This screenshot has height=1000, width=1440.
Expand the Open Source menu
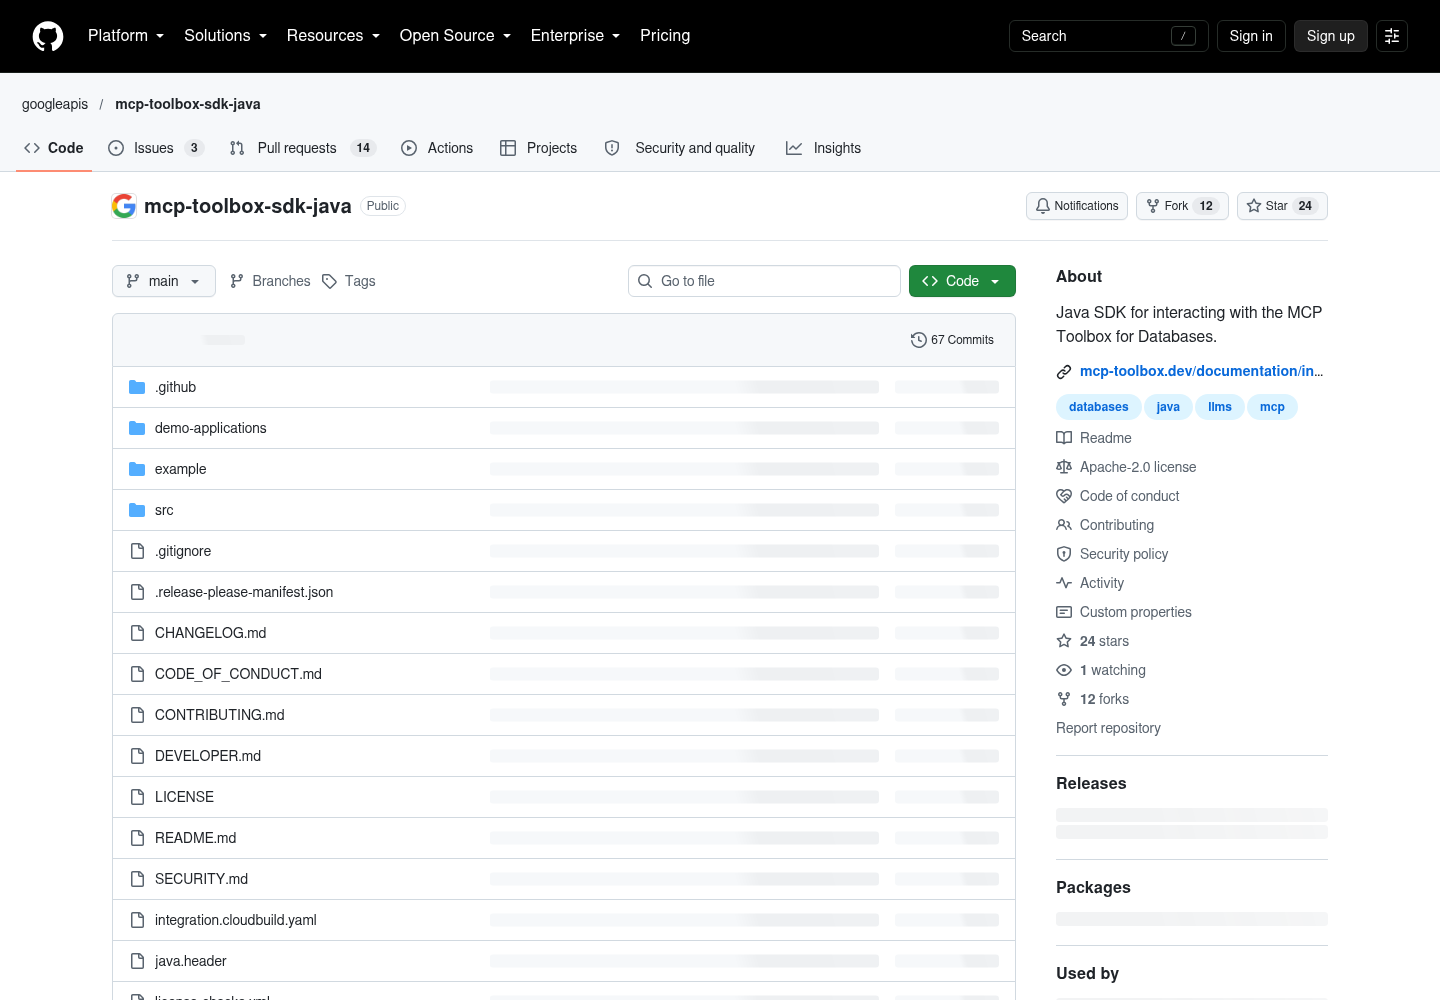455,36
